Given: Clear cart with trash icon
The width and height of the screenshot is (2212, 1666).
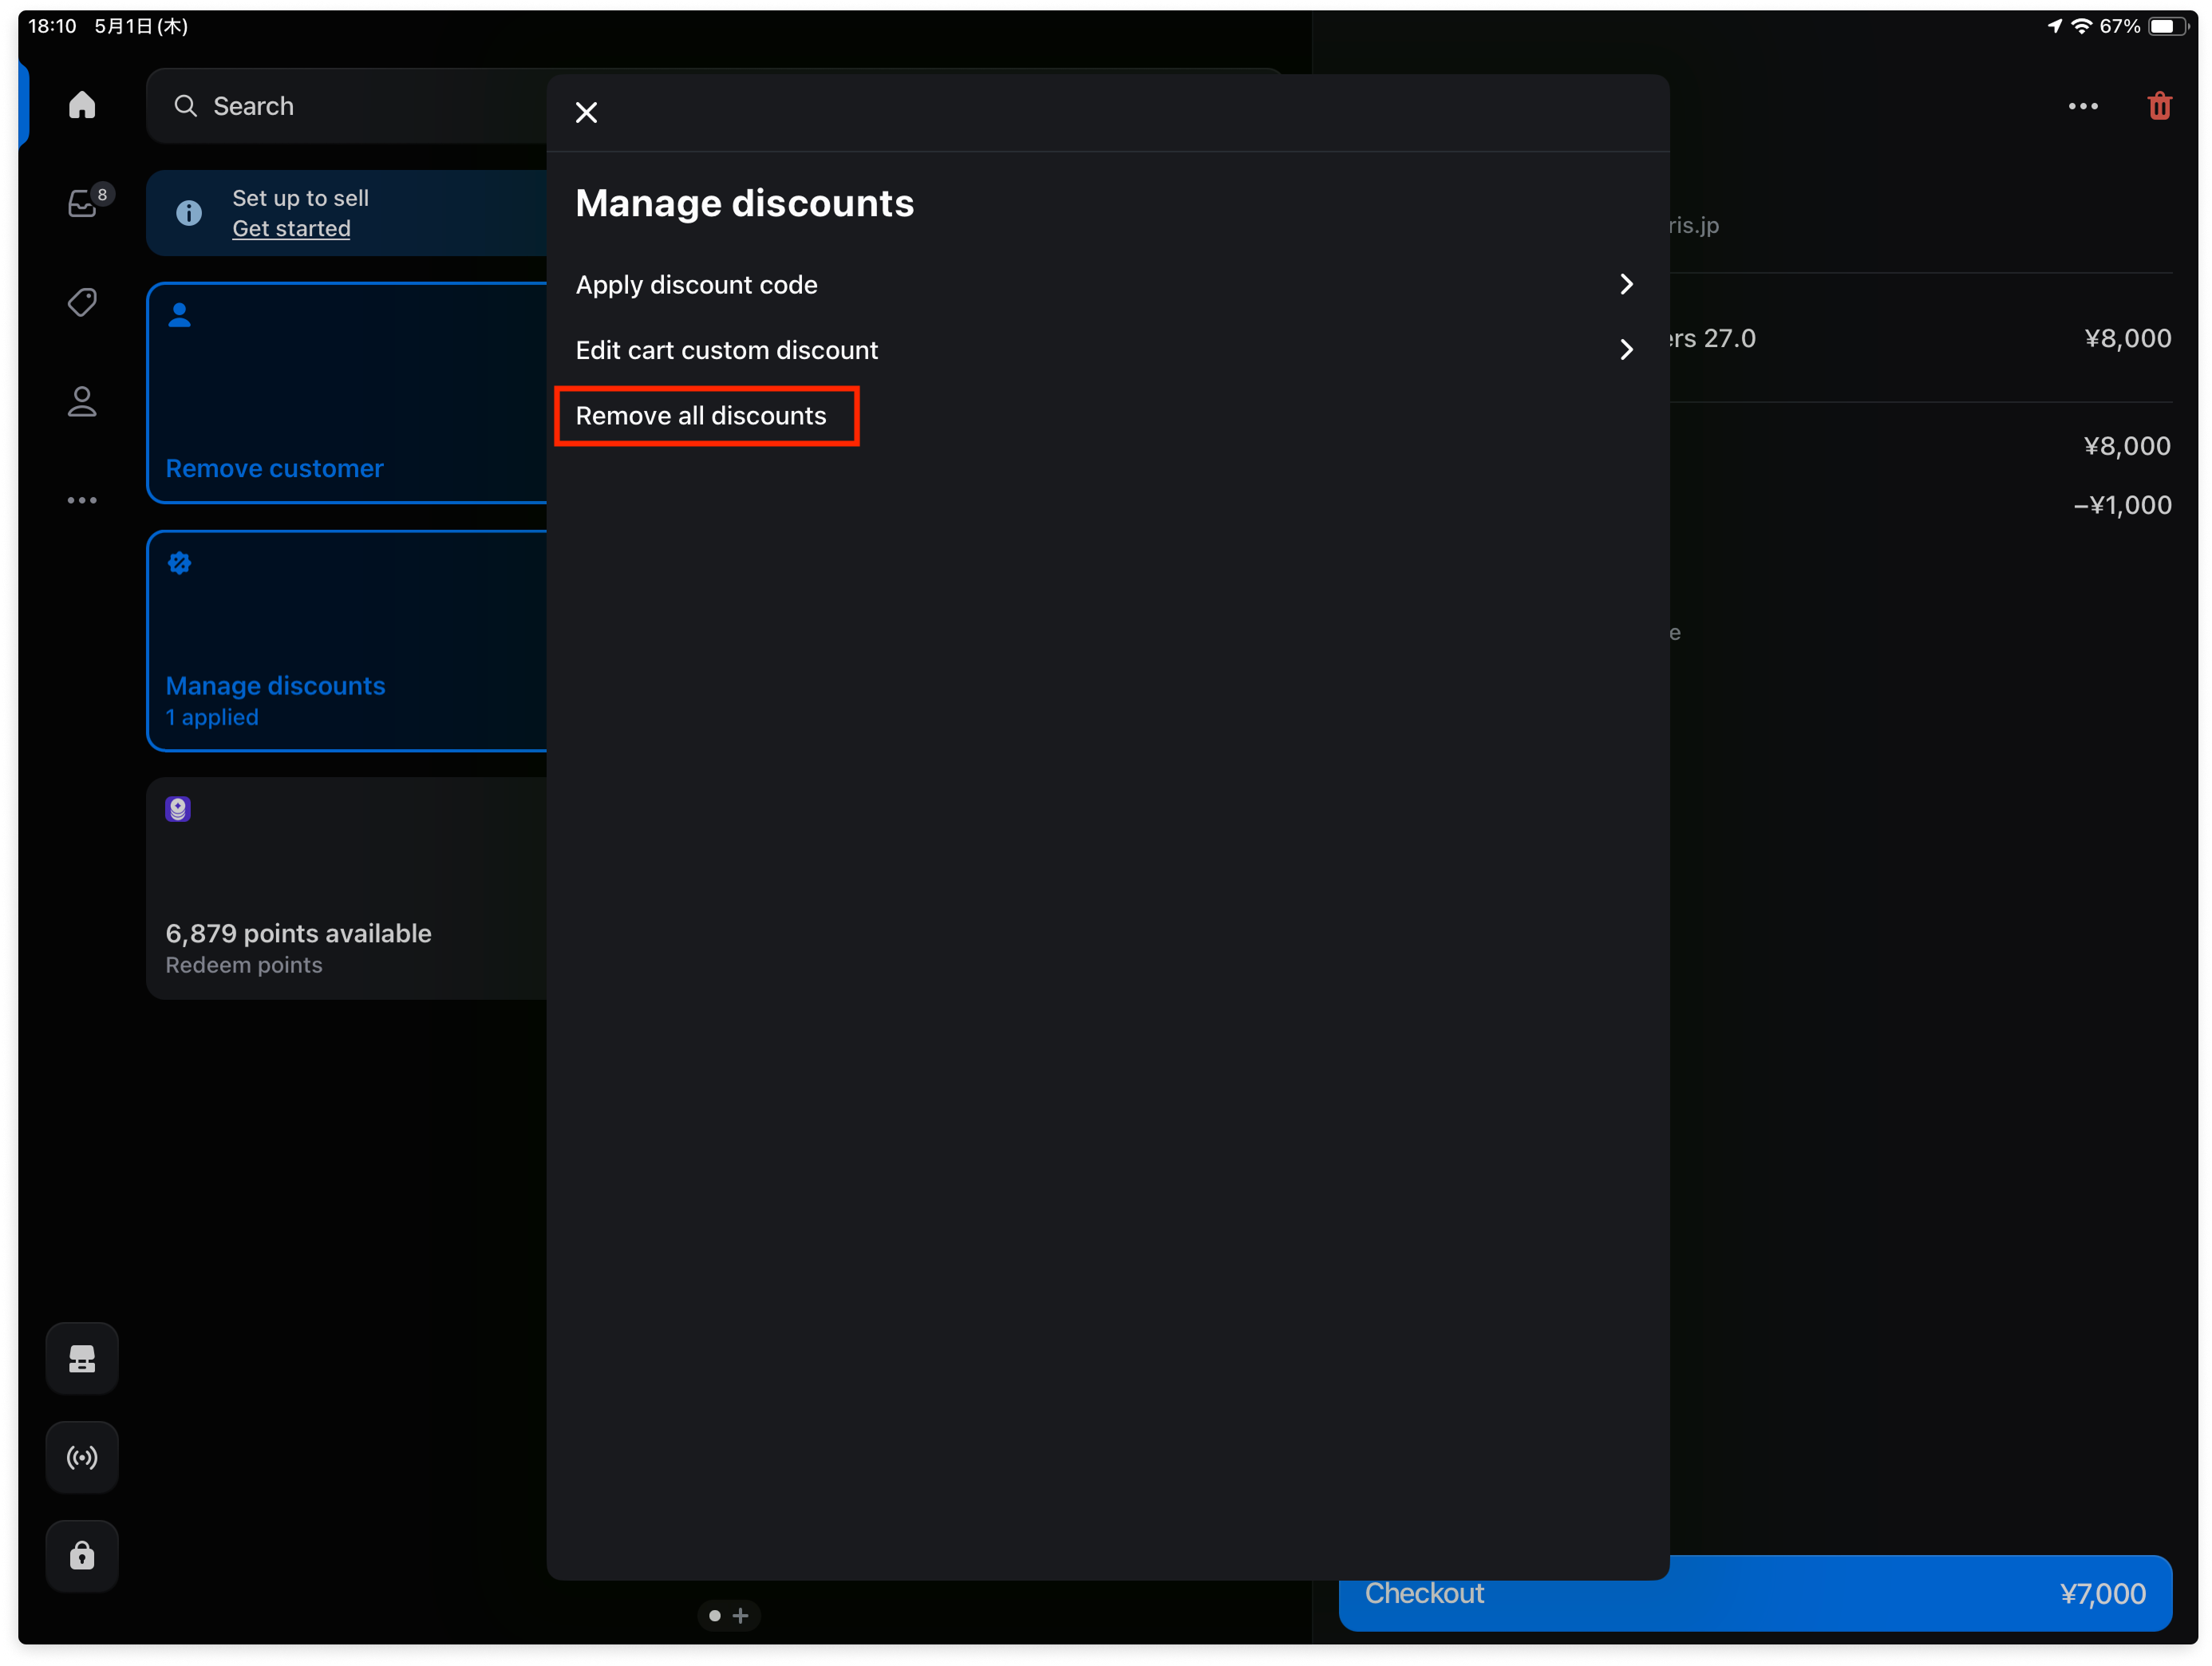Looking at the screenshot, I should 2159,106.
